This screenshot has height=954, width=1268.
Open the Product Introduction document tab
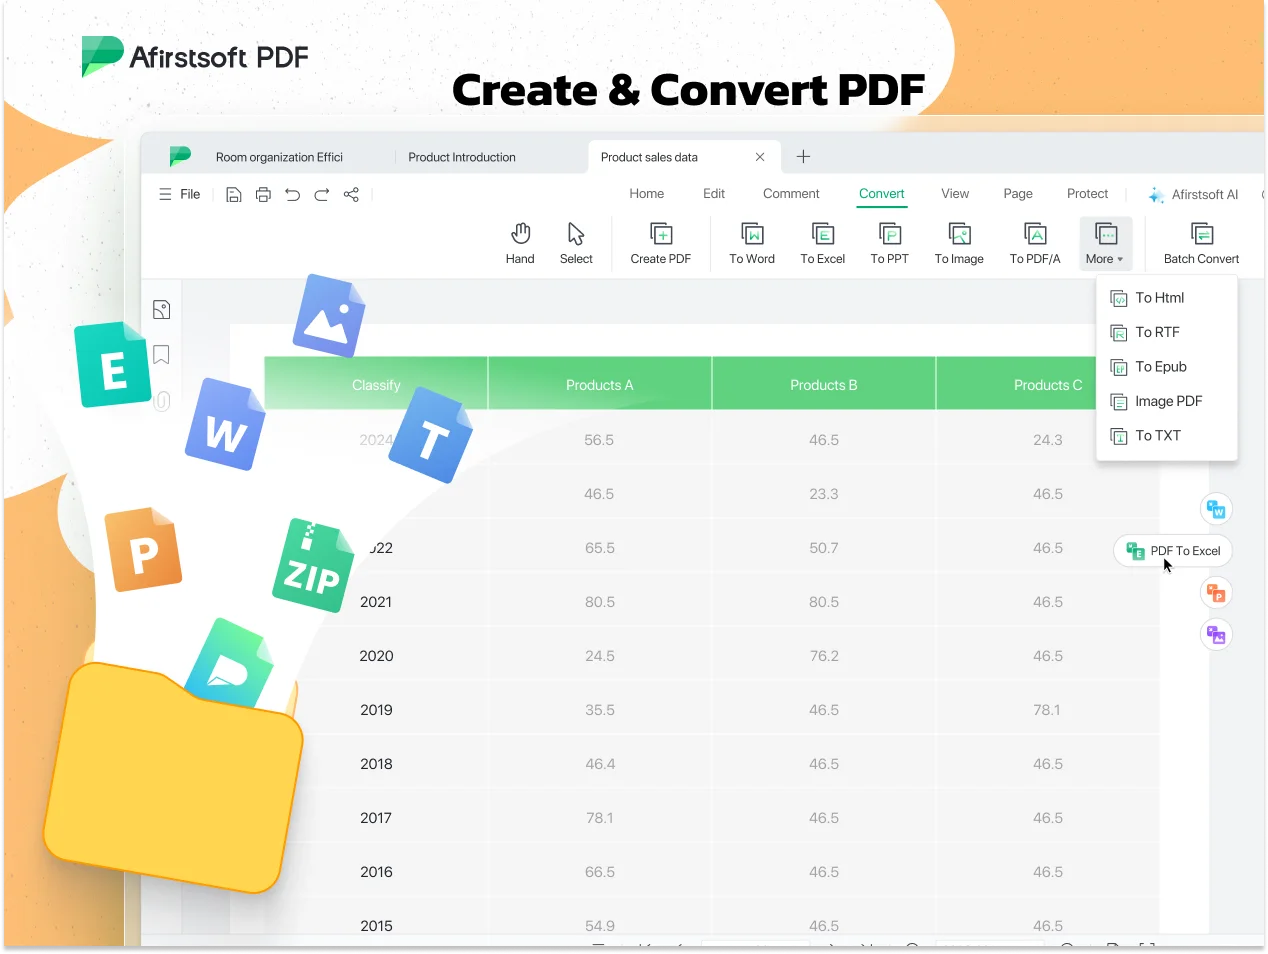pos(462,157)
